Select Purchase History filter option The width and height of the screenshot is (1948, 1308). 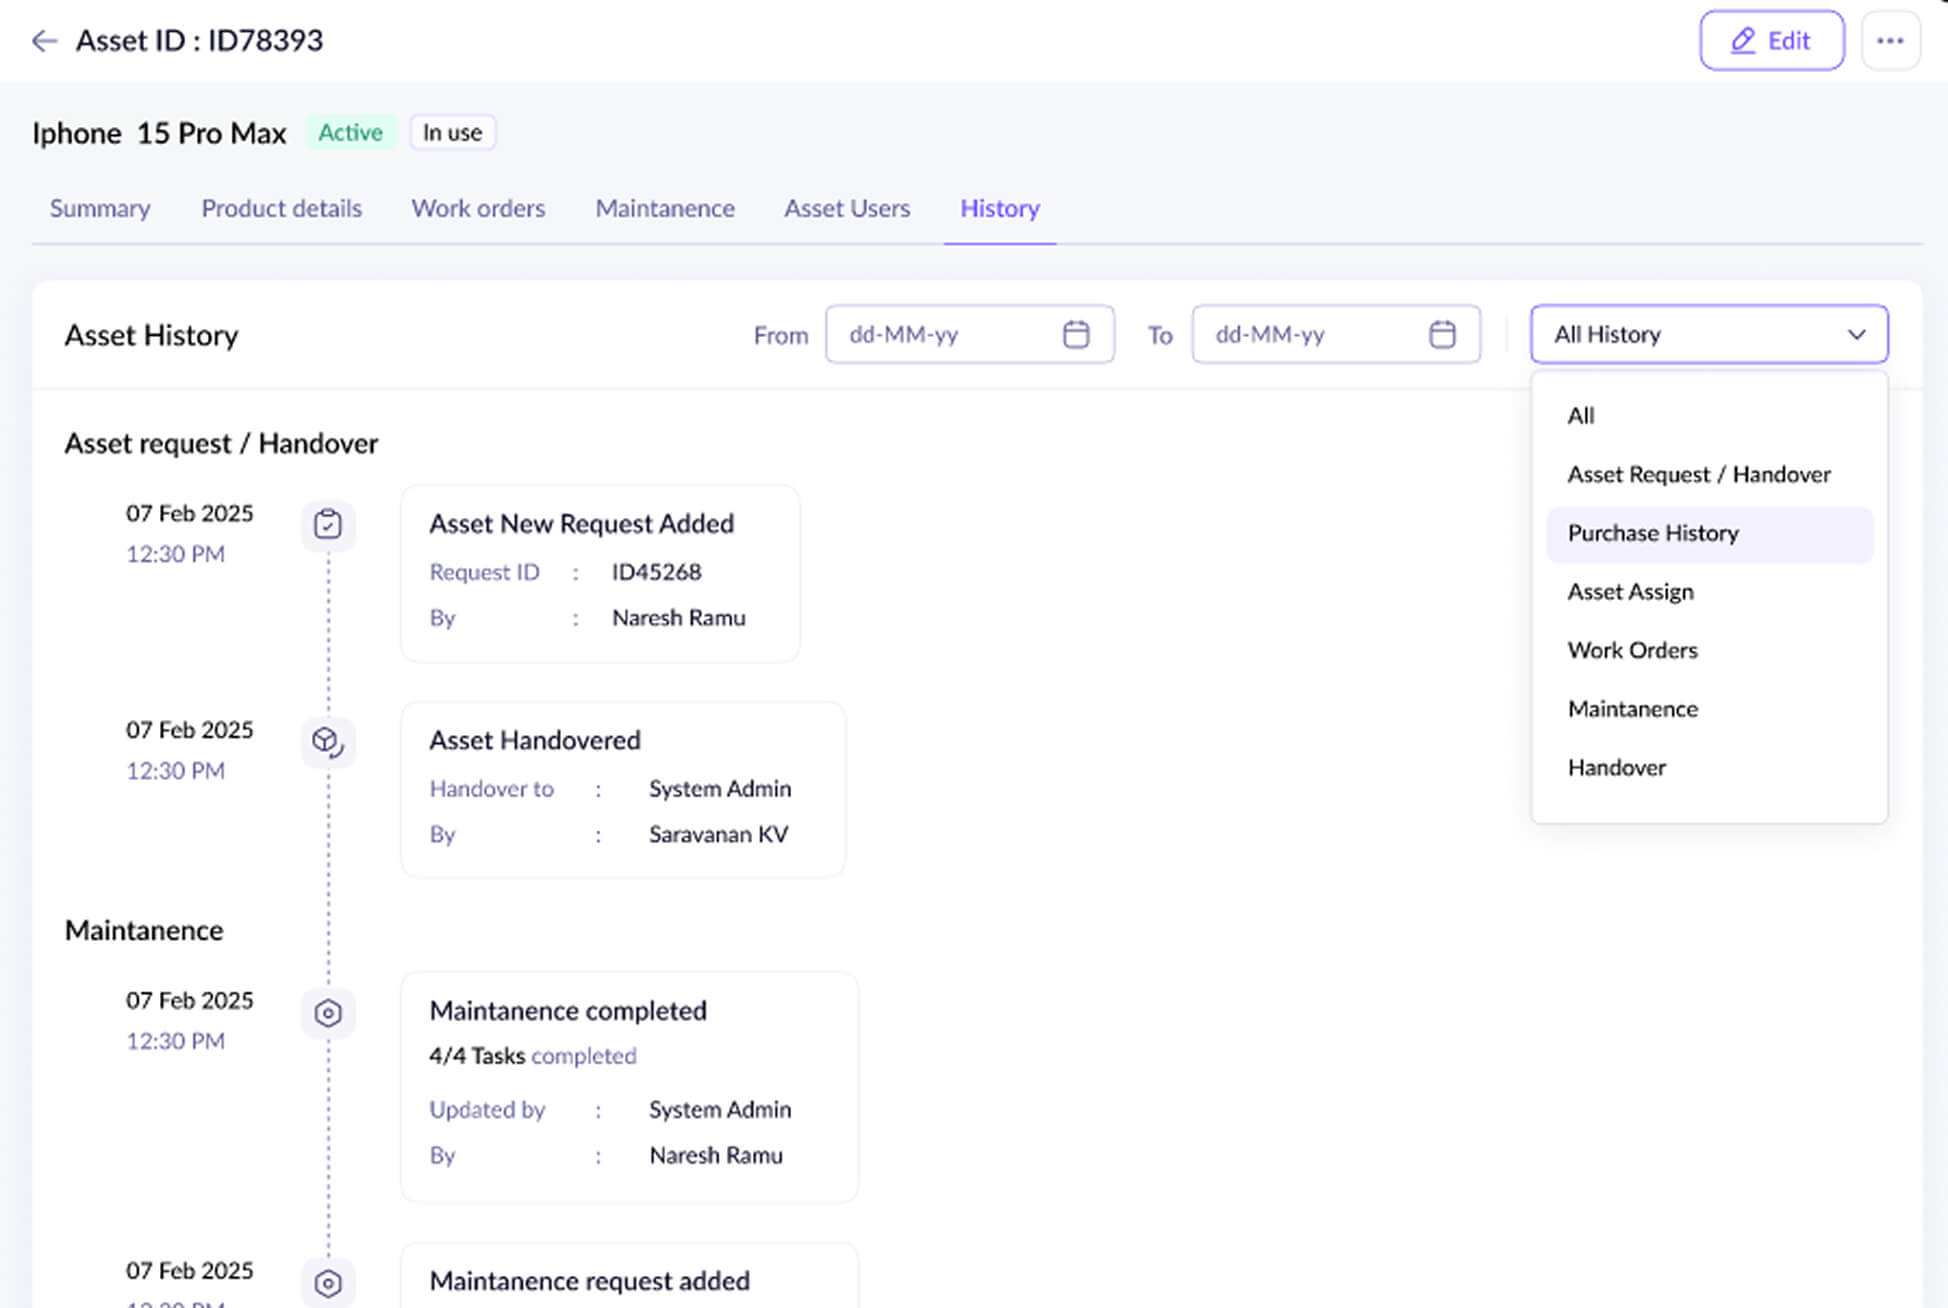[1709, 534]
